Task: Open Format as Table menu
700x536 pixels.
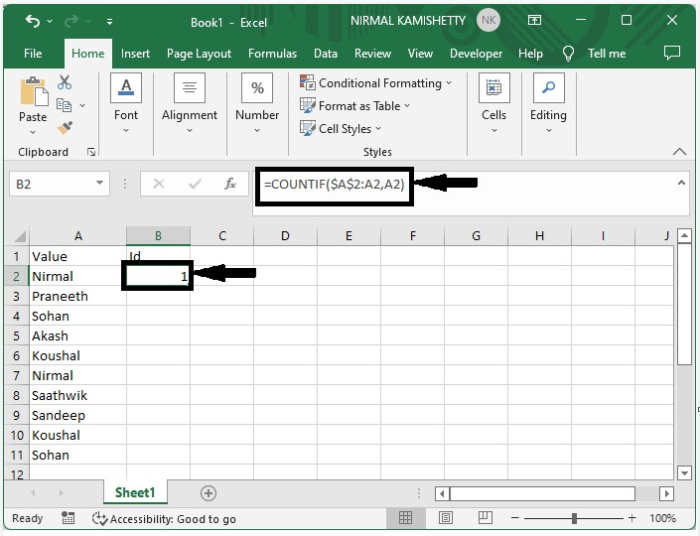Action: [x=355, y=106]
